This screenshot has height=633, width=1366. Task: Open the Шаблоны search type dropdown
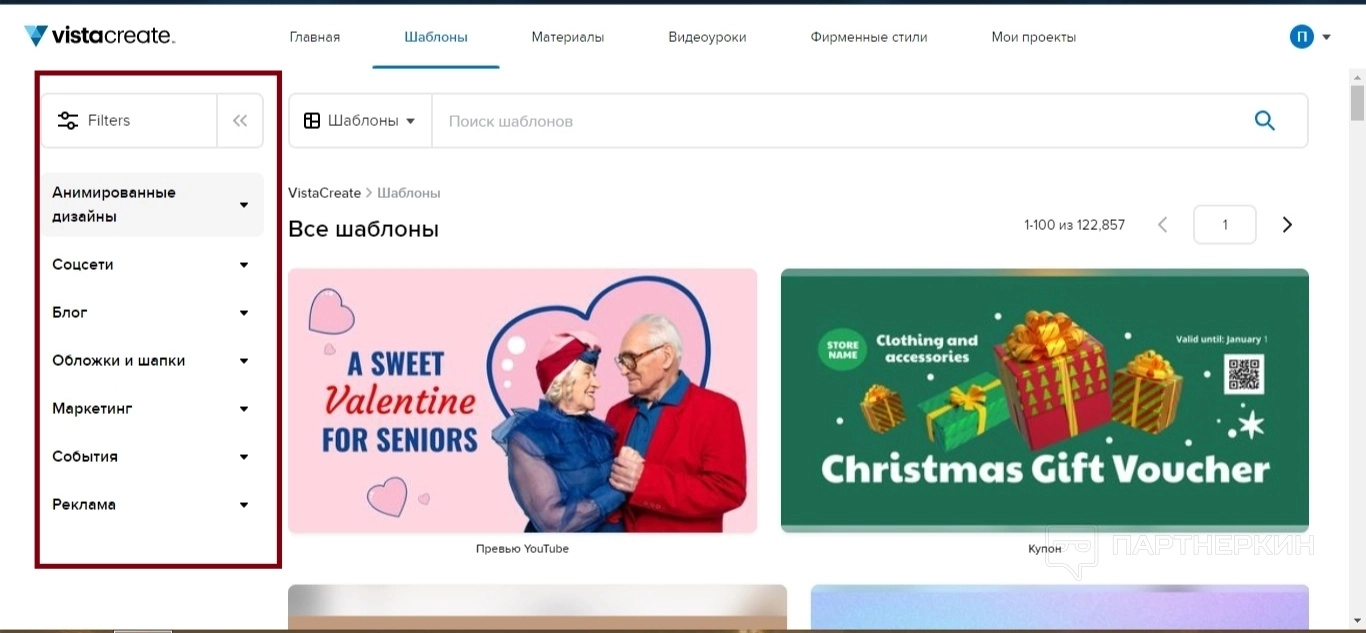click(360, 121)
